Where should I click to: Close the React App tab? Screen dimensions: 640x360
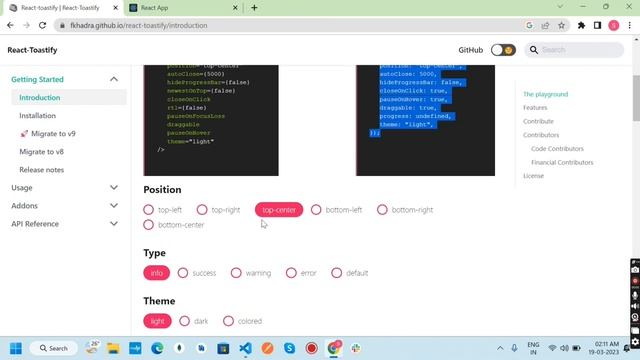235,8
